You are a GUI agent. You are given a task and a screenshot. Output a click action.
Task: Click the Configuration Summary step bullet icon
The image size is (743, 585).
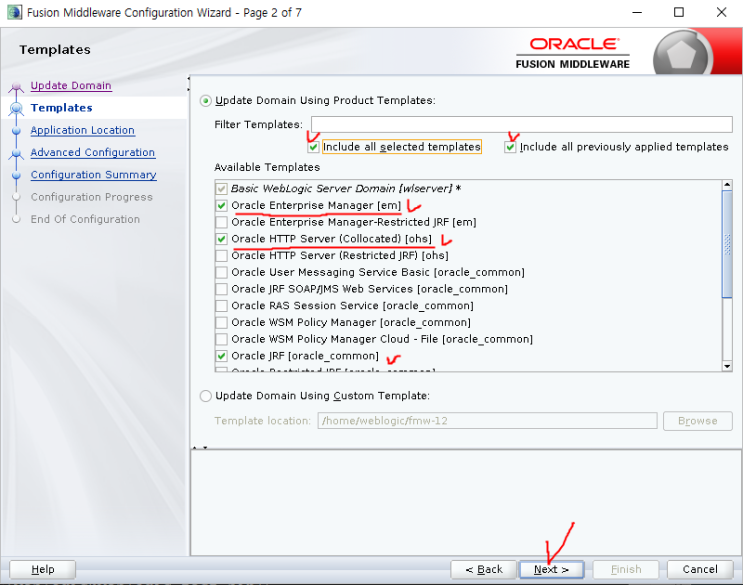click(17, 175)
